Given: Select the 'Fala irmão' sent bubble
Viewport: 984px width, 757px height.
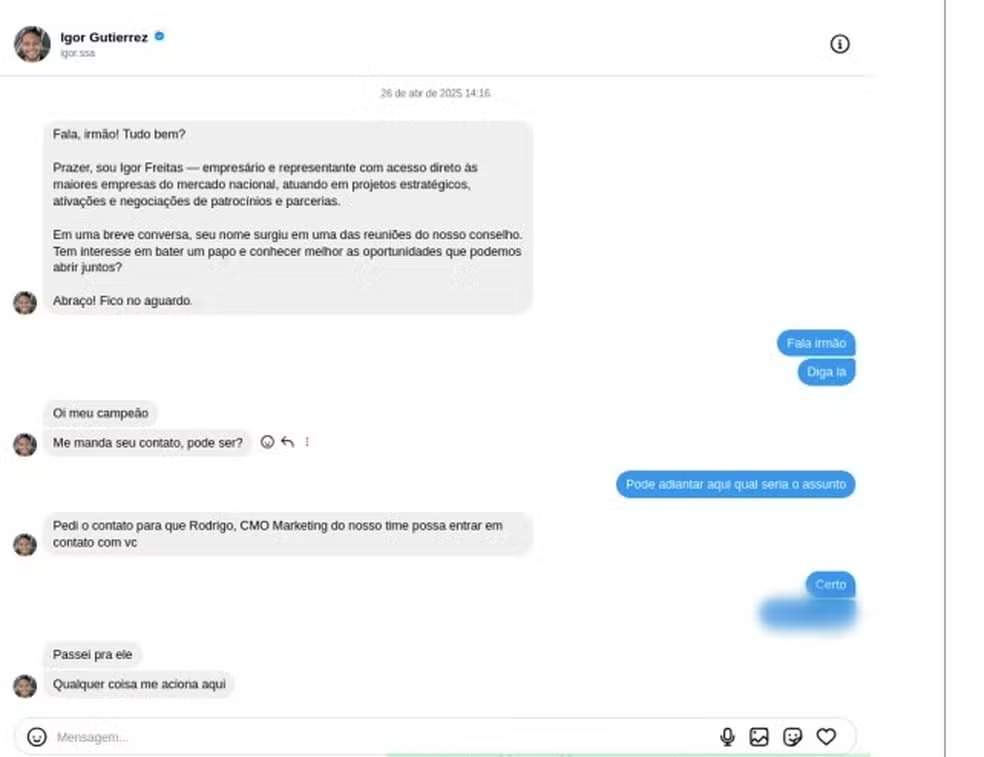Looking at the screenshot, I should (x=816, y=343).
